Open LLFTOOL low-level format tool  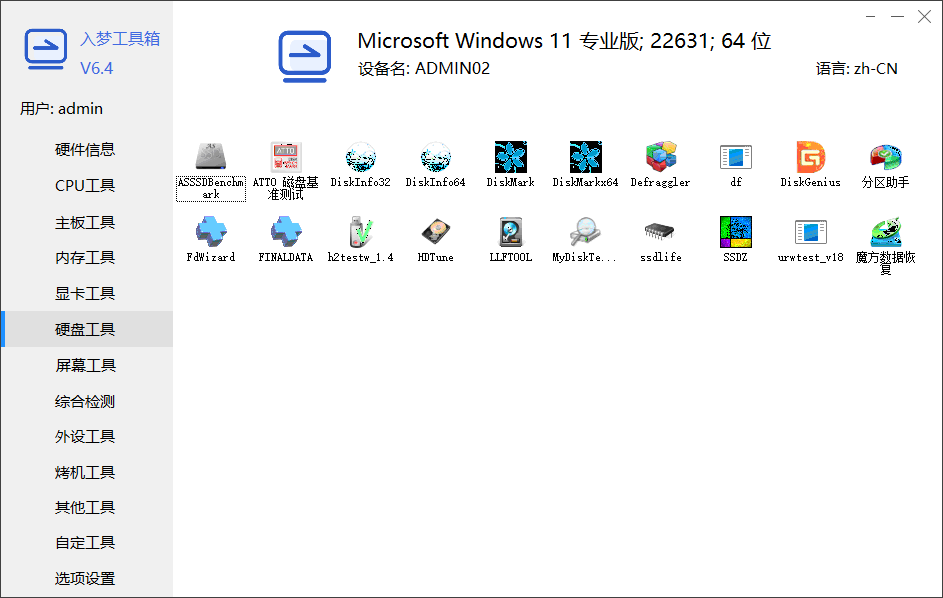pyautogui.click(x=511, y=240)
